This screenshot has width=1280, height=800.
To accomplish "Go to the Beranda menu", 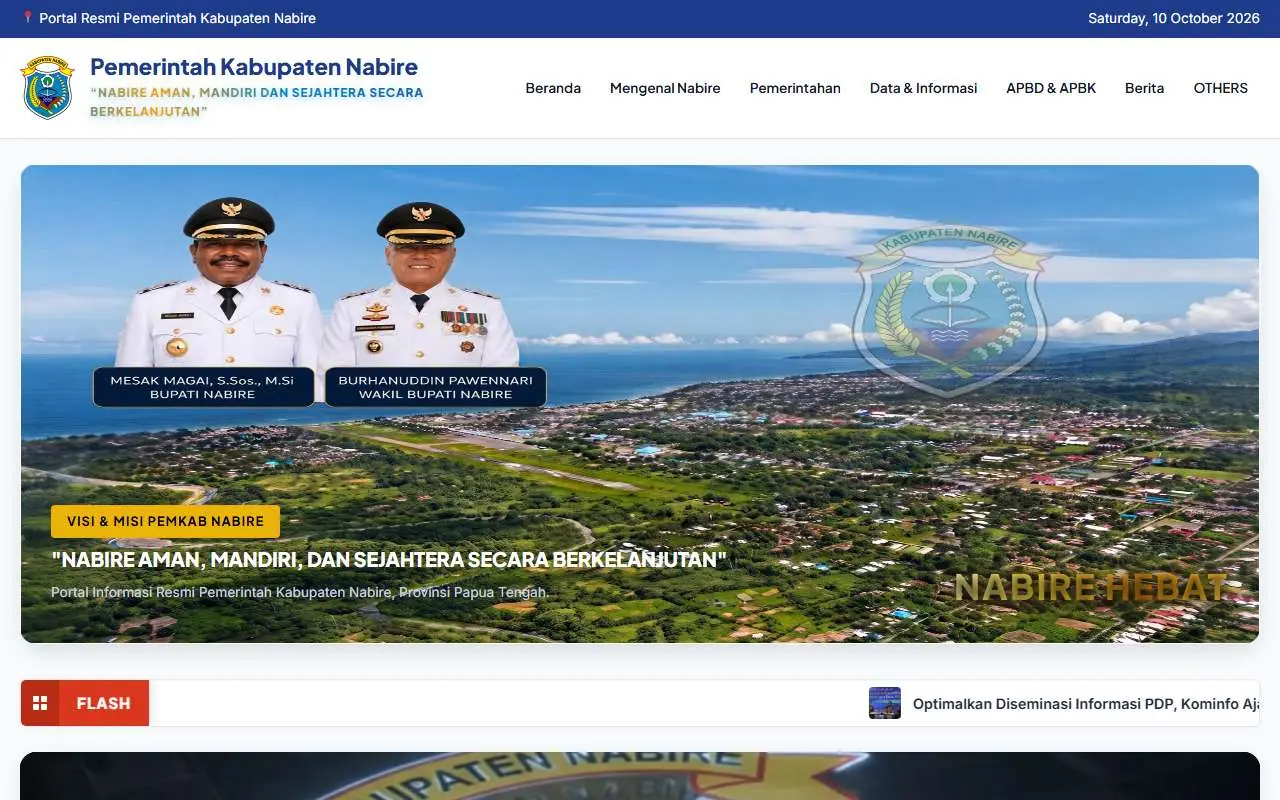I will [553, 88].
